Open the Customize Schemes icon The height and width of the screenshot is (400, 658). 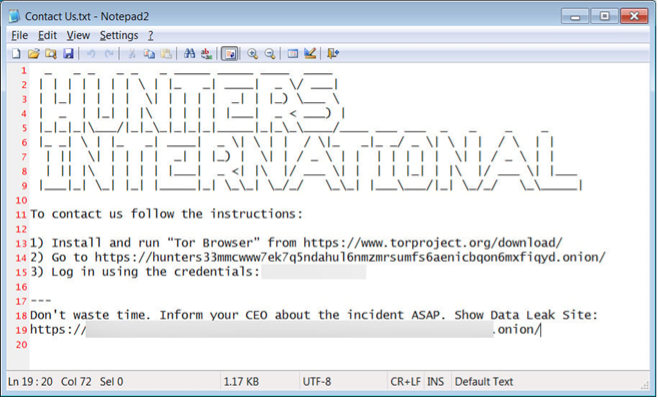pyautogui.click(x=310, y=54)
